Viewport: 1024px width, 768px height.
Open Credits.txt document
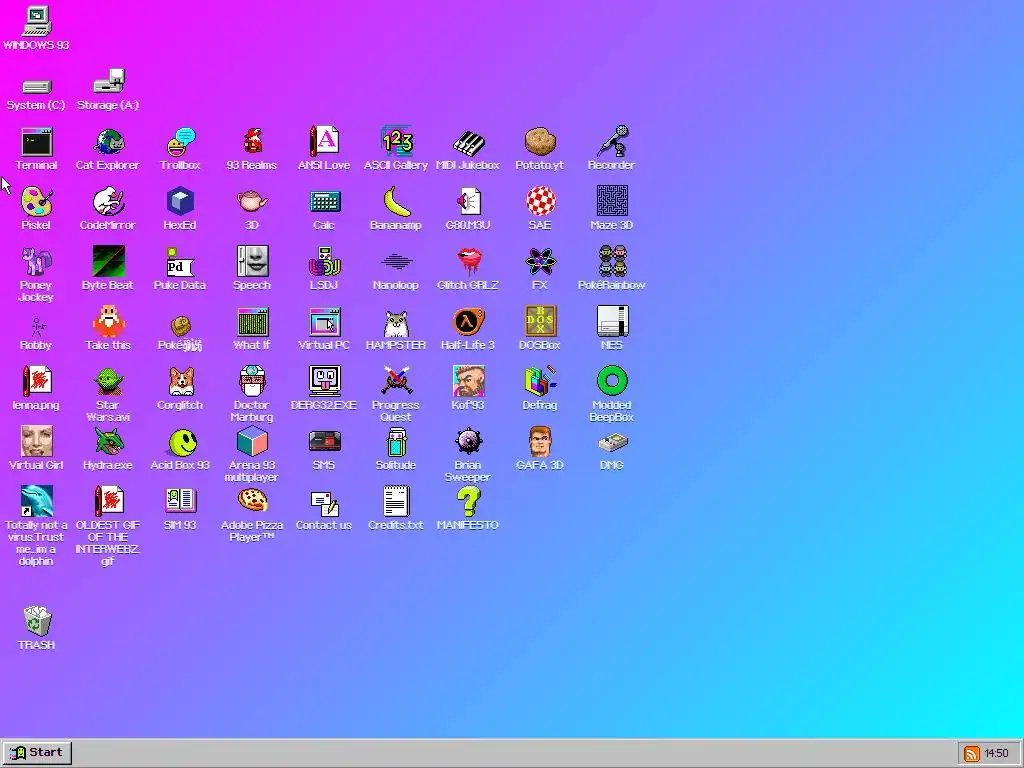click(x=396, y=502)
